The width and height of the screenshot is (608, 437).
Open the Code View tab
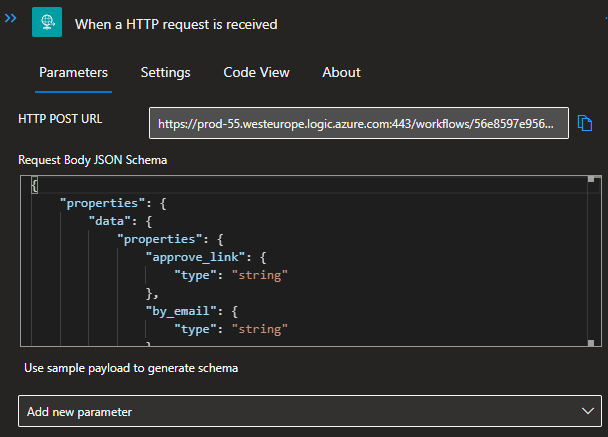[x=256, y=73]
